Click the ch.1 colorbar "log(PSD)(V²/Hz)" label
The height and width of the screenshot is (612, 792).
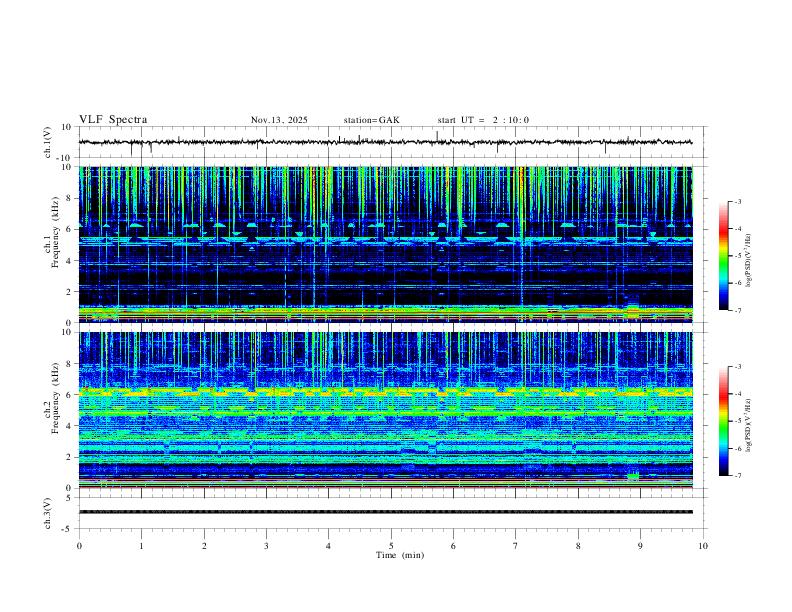coord(749,260)
